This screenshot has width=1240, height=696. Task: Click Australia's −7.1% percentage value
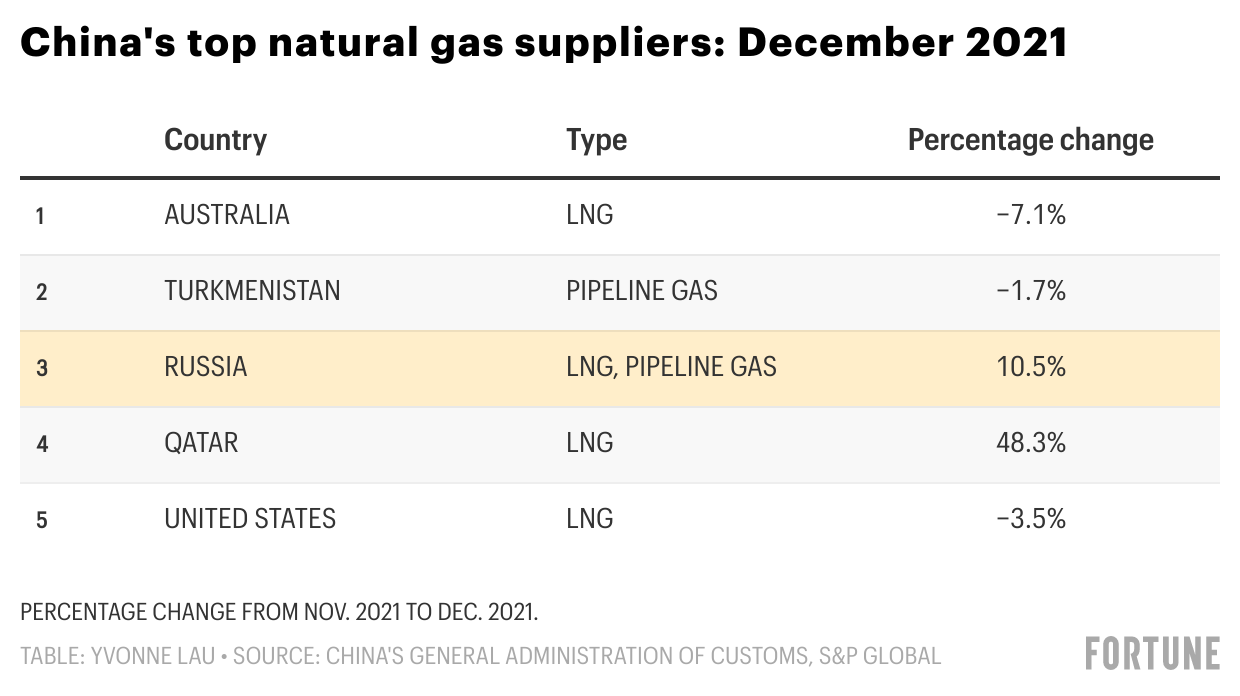tap(1031, 215)
